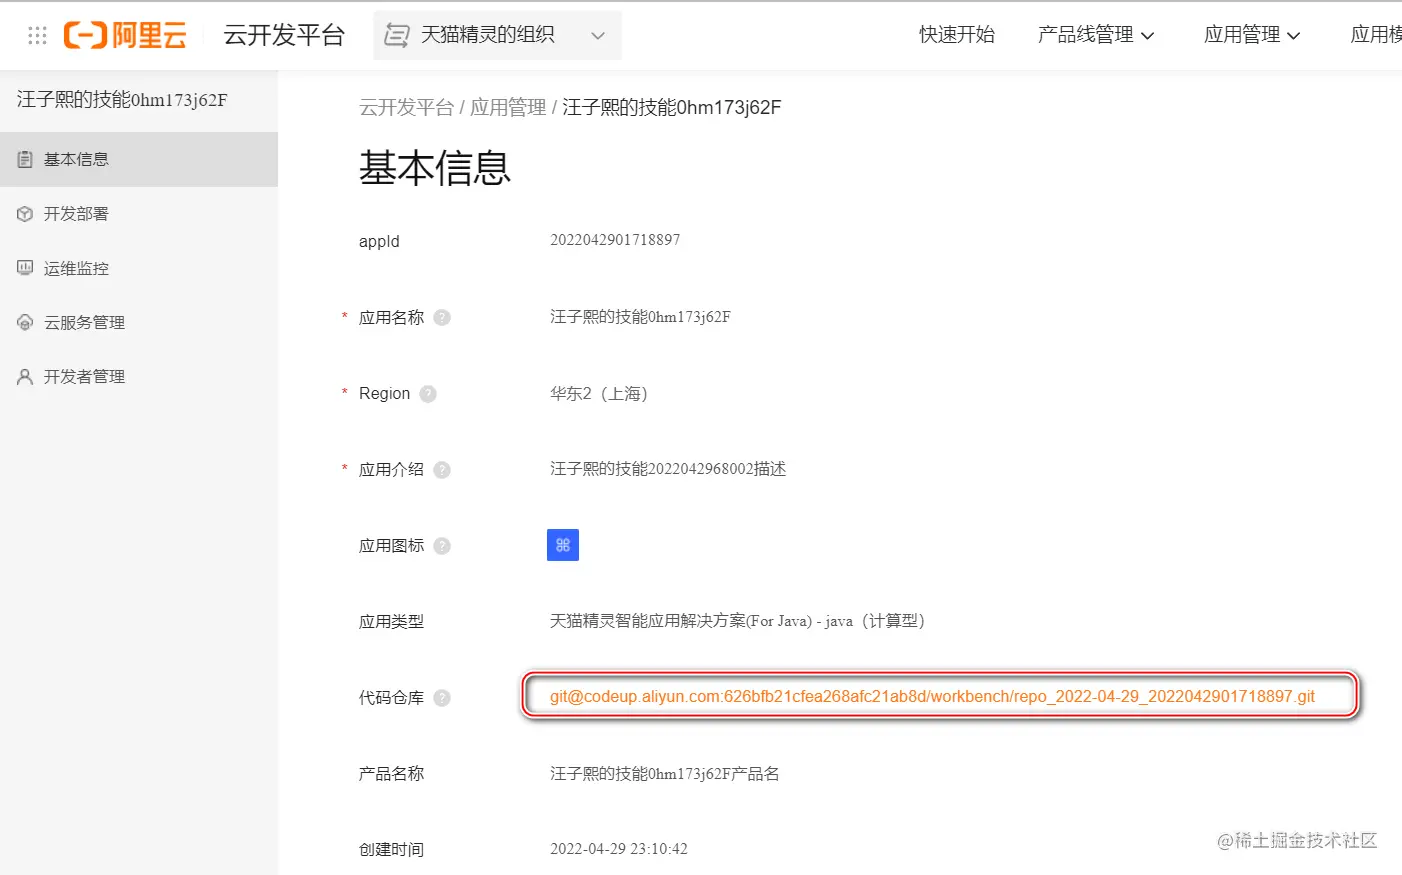Show help tooltip for 代码仓库
The height and width of the screenshot is (875, 1402).
[x=442, y=698]
